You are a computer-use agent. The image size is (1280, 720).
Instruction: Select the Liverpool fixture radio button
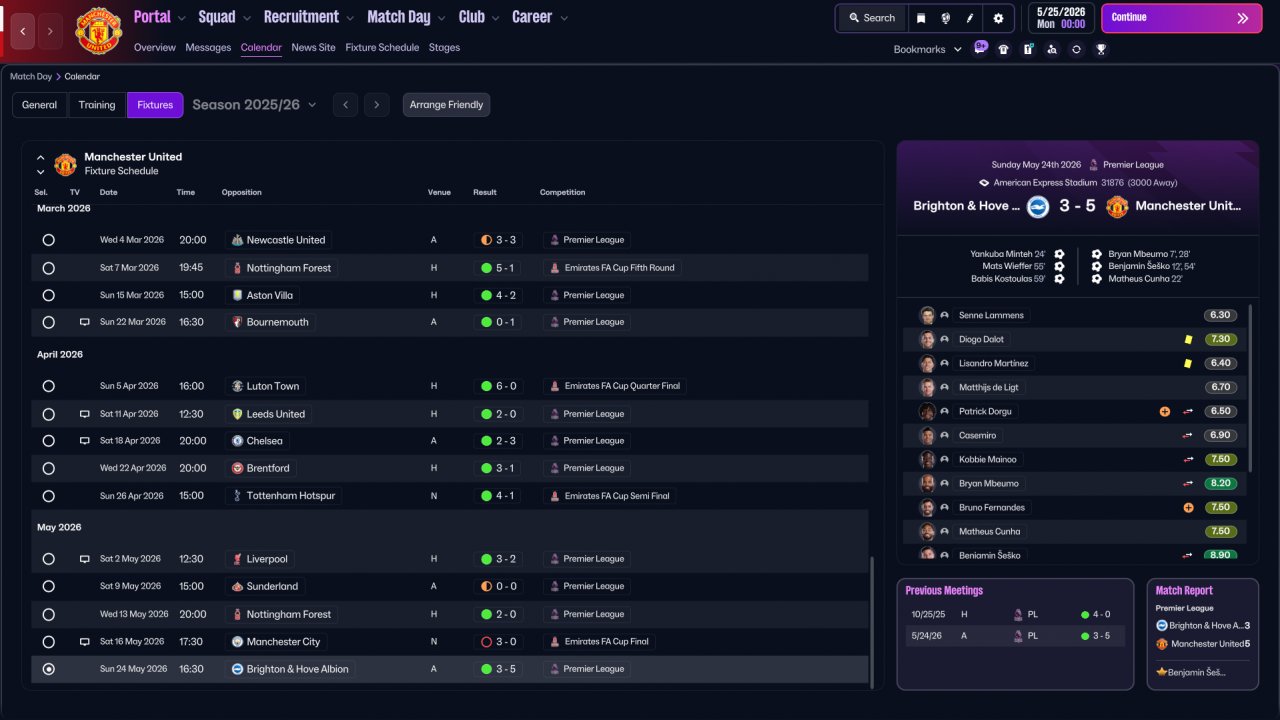48,559
